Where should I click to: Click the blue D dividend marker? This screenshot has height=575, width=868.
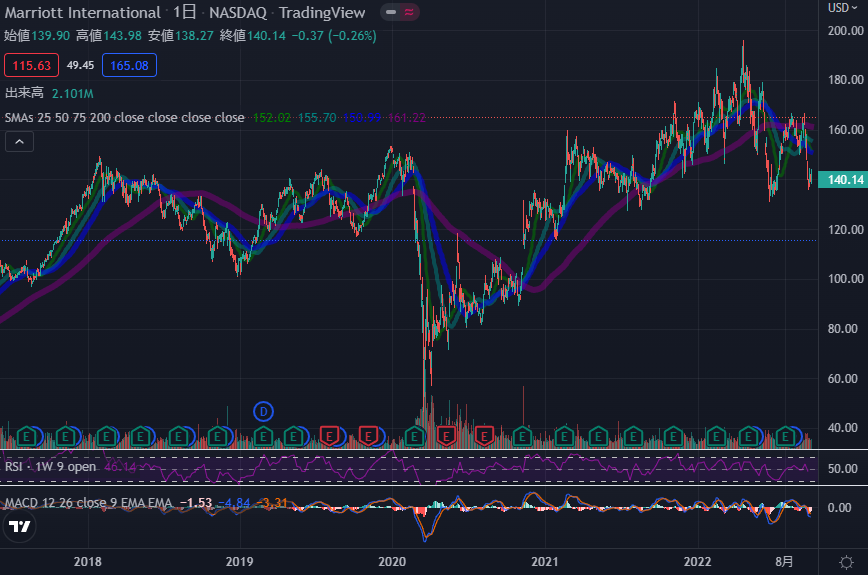(264, 412)
